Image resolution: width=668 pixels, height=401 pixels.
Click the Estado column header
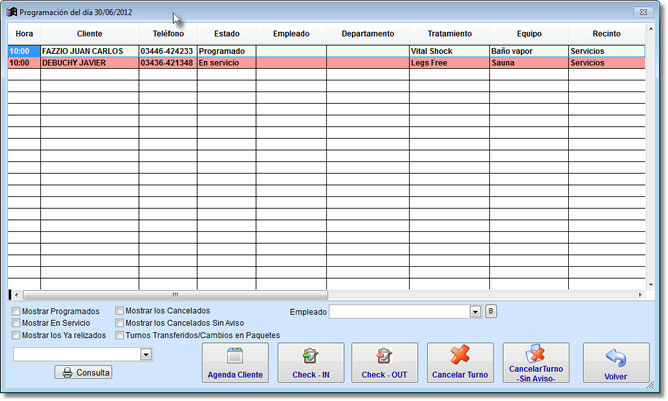[x=227, y=34]
